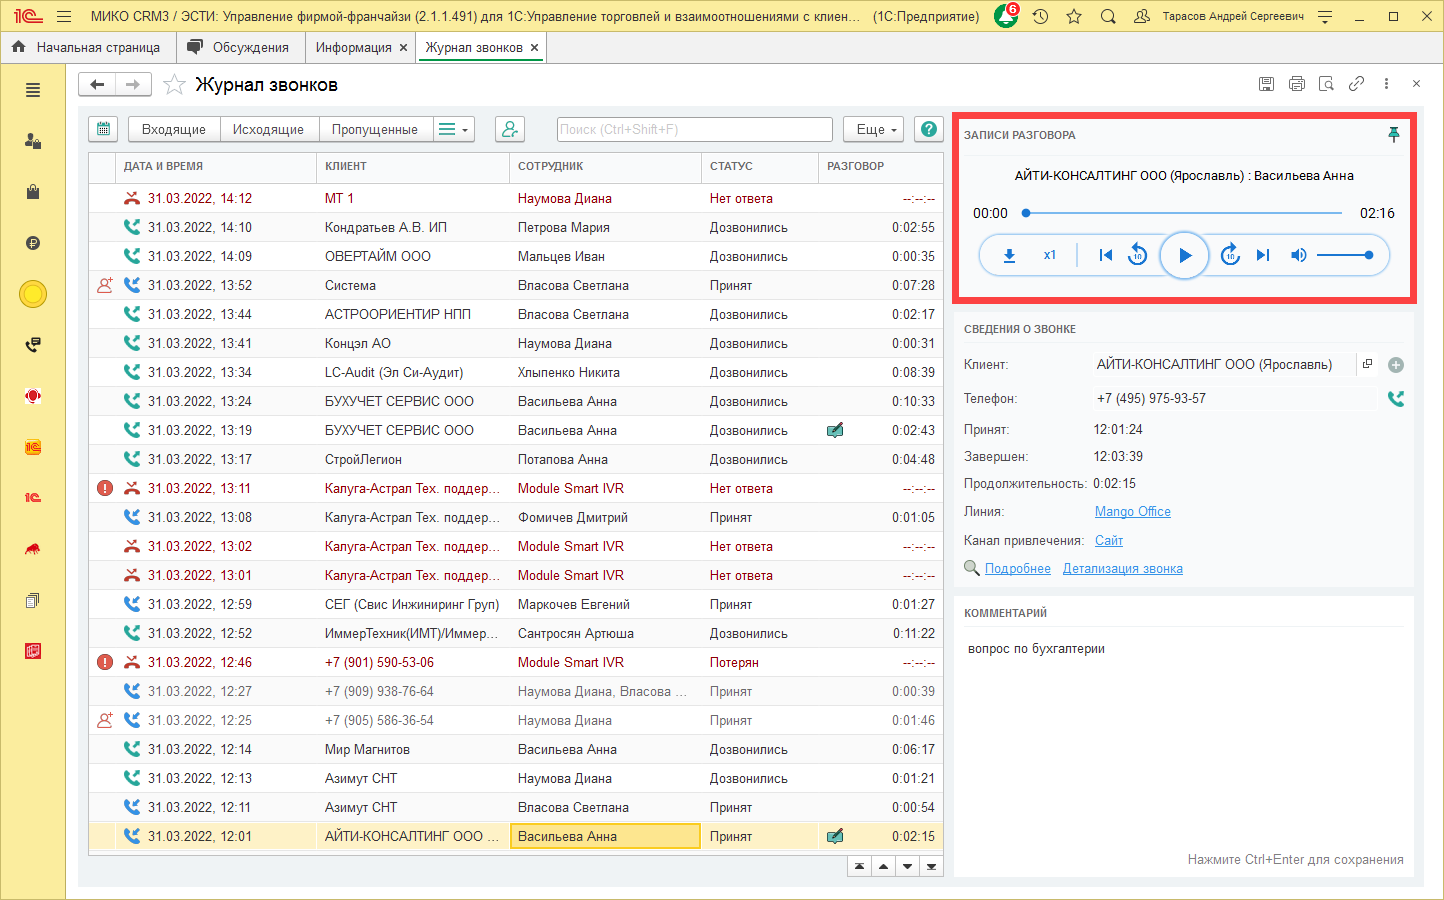Expand the list view mode dropdown
Screen dimensions: 1444x900
pyautogui.click(x=454, y=129)
